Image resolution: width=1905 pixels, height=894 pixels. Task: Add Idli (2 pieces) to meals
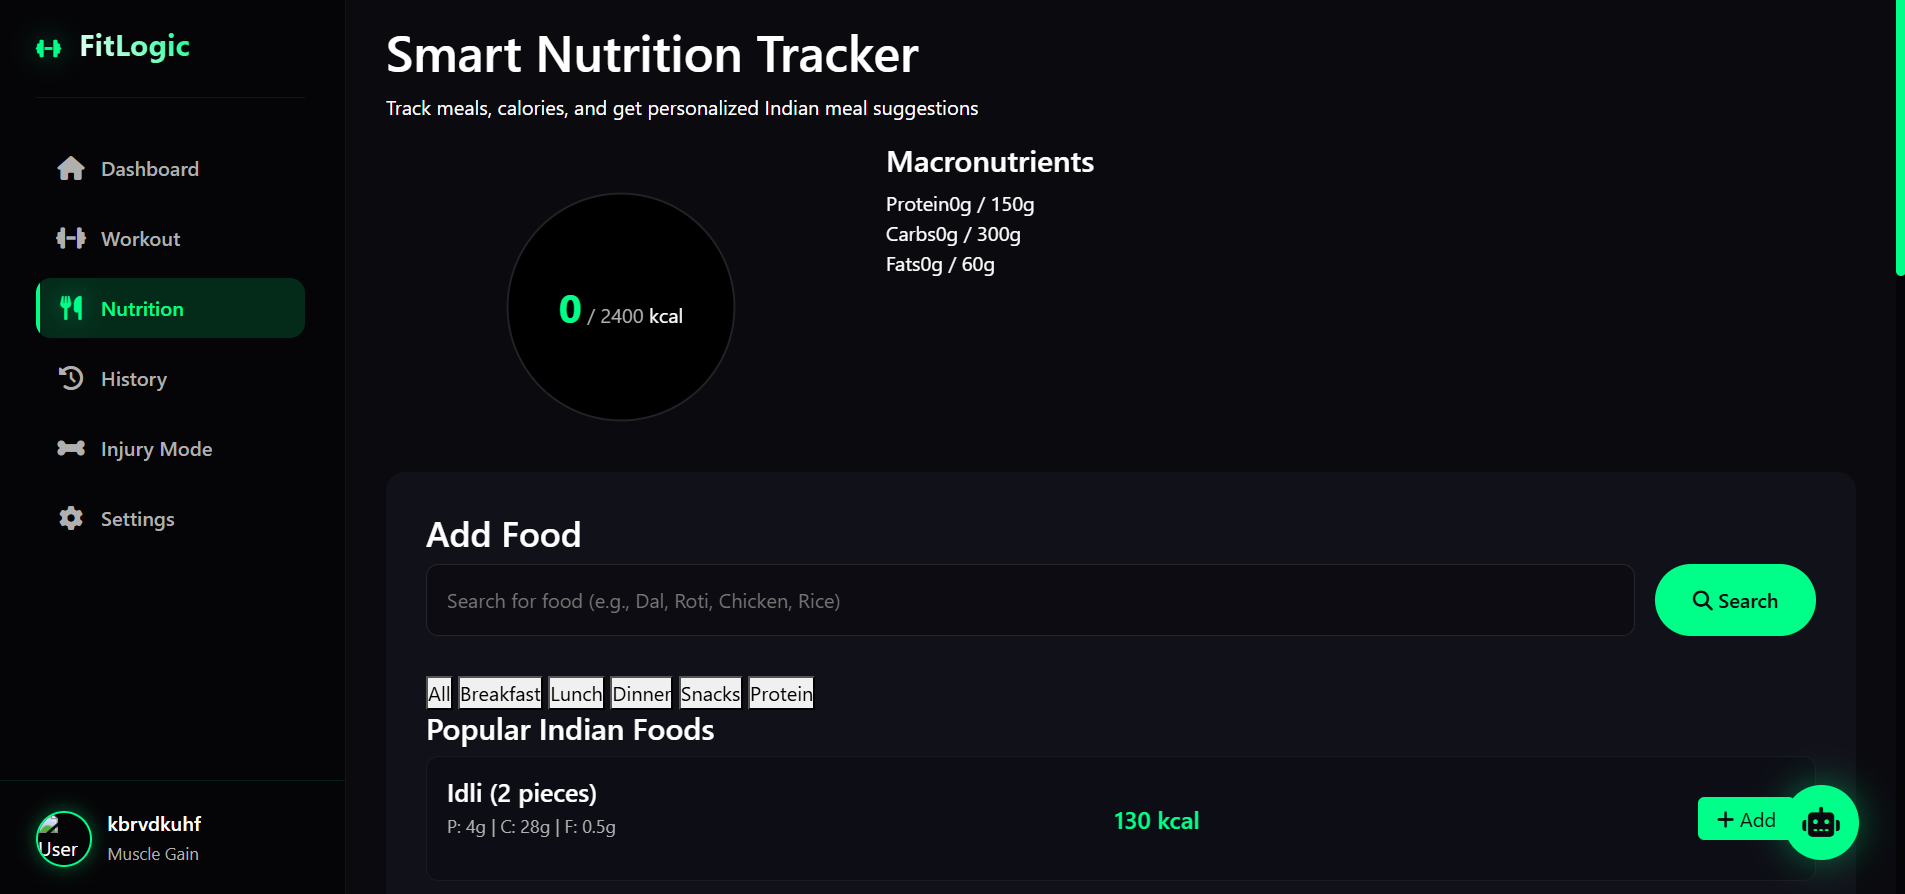1745,819
